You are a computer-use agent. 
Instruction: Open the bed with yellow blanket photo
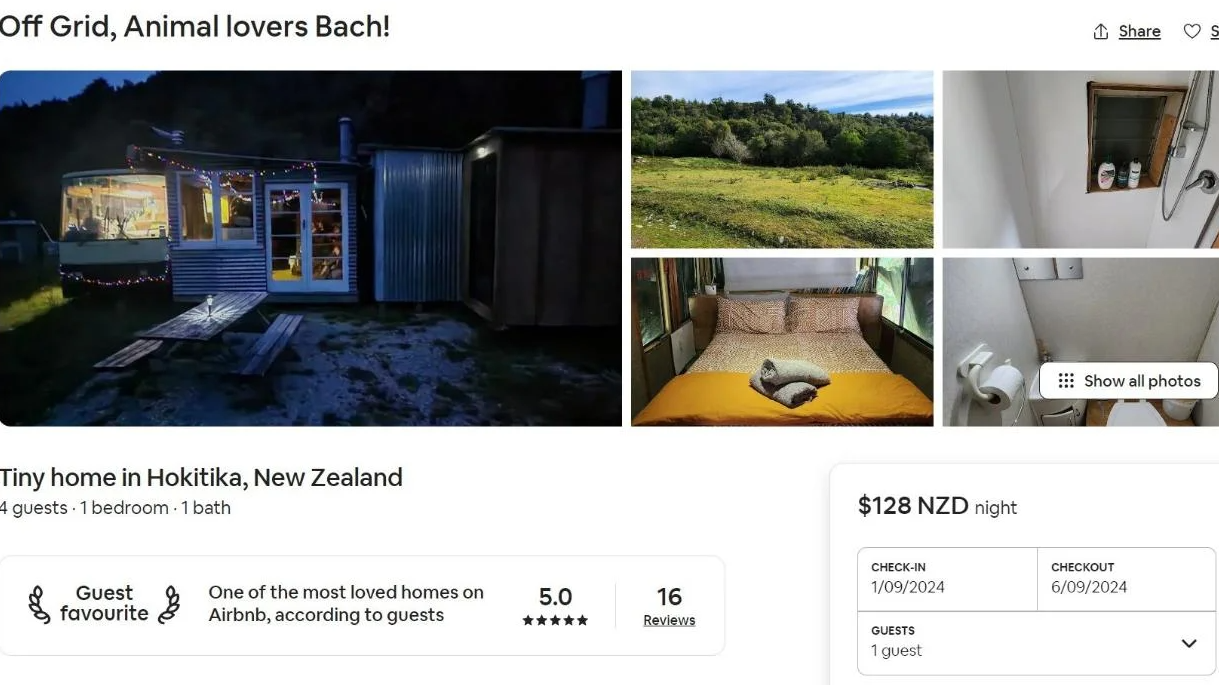pos(782,342)
